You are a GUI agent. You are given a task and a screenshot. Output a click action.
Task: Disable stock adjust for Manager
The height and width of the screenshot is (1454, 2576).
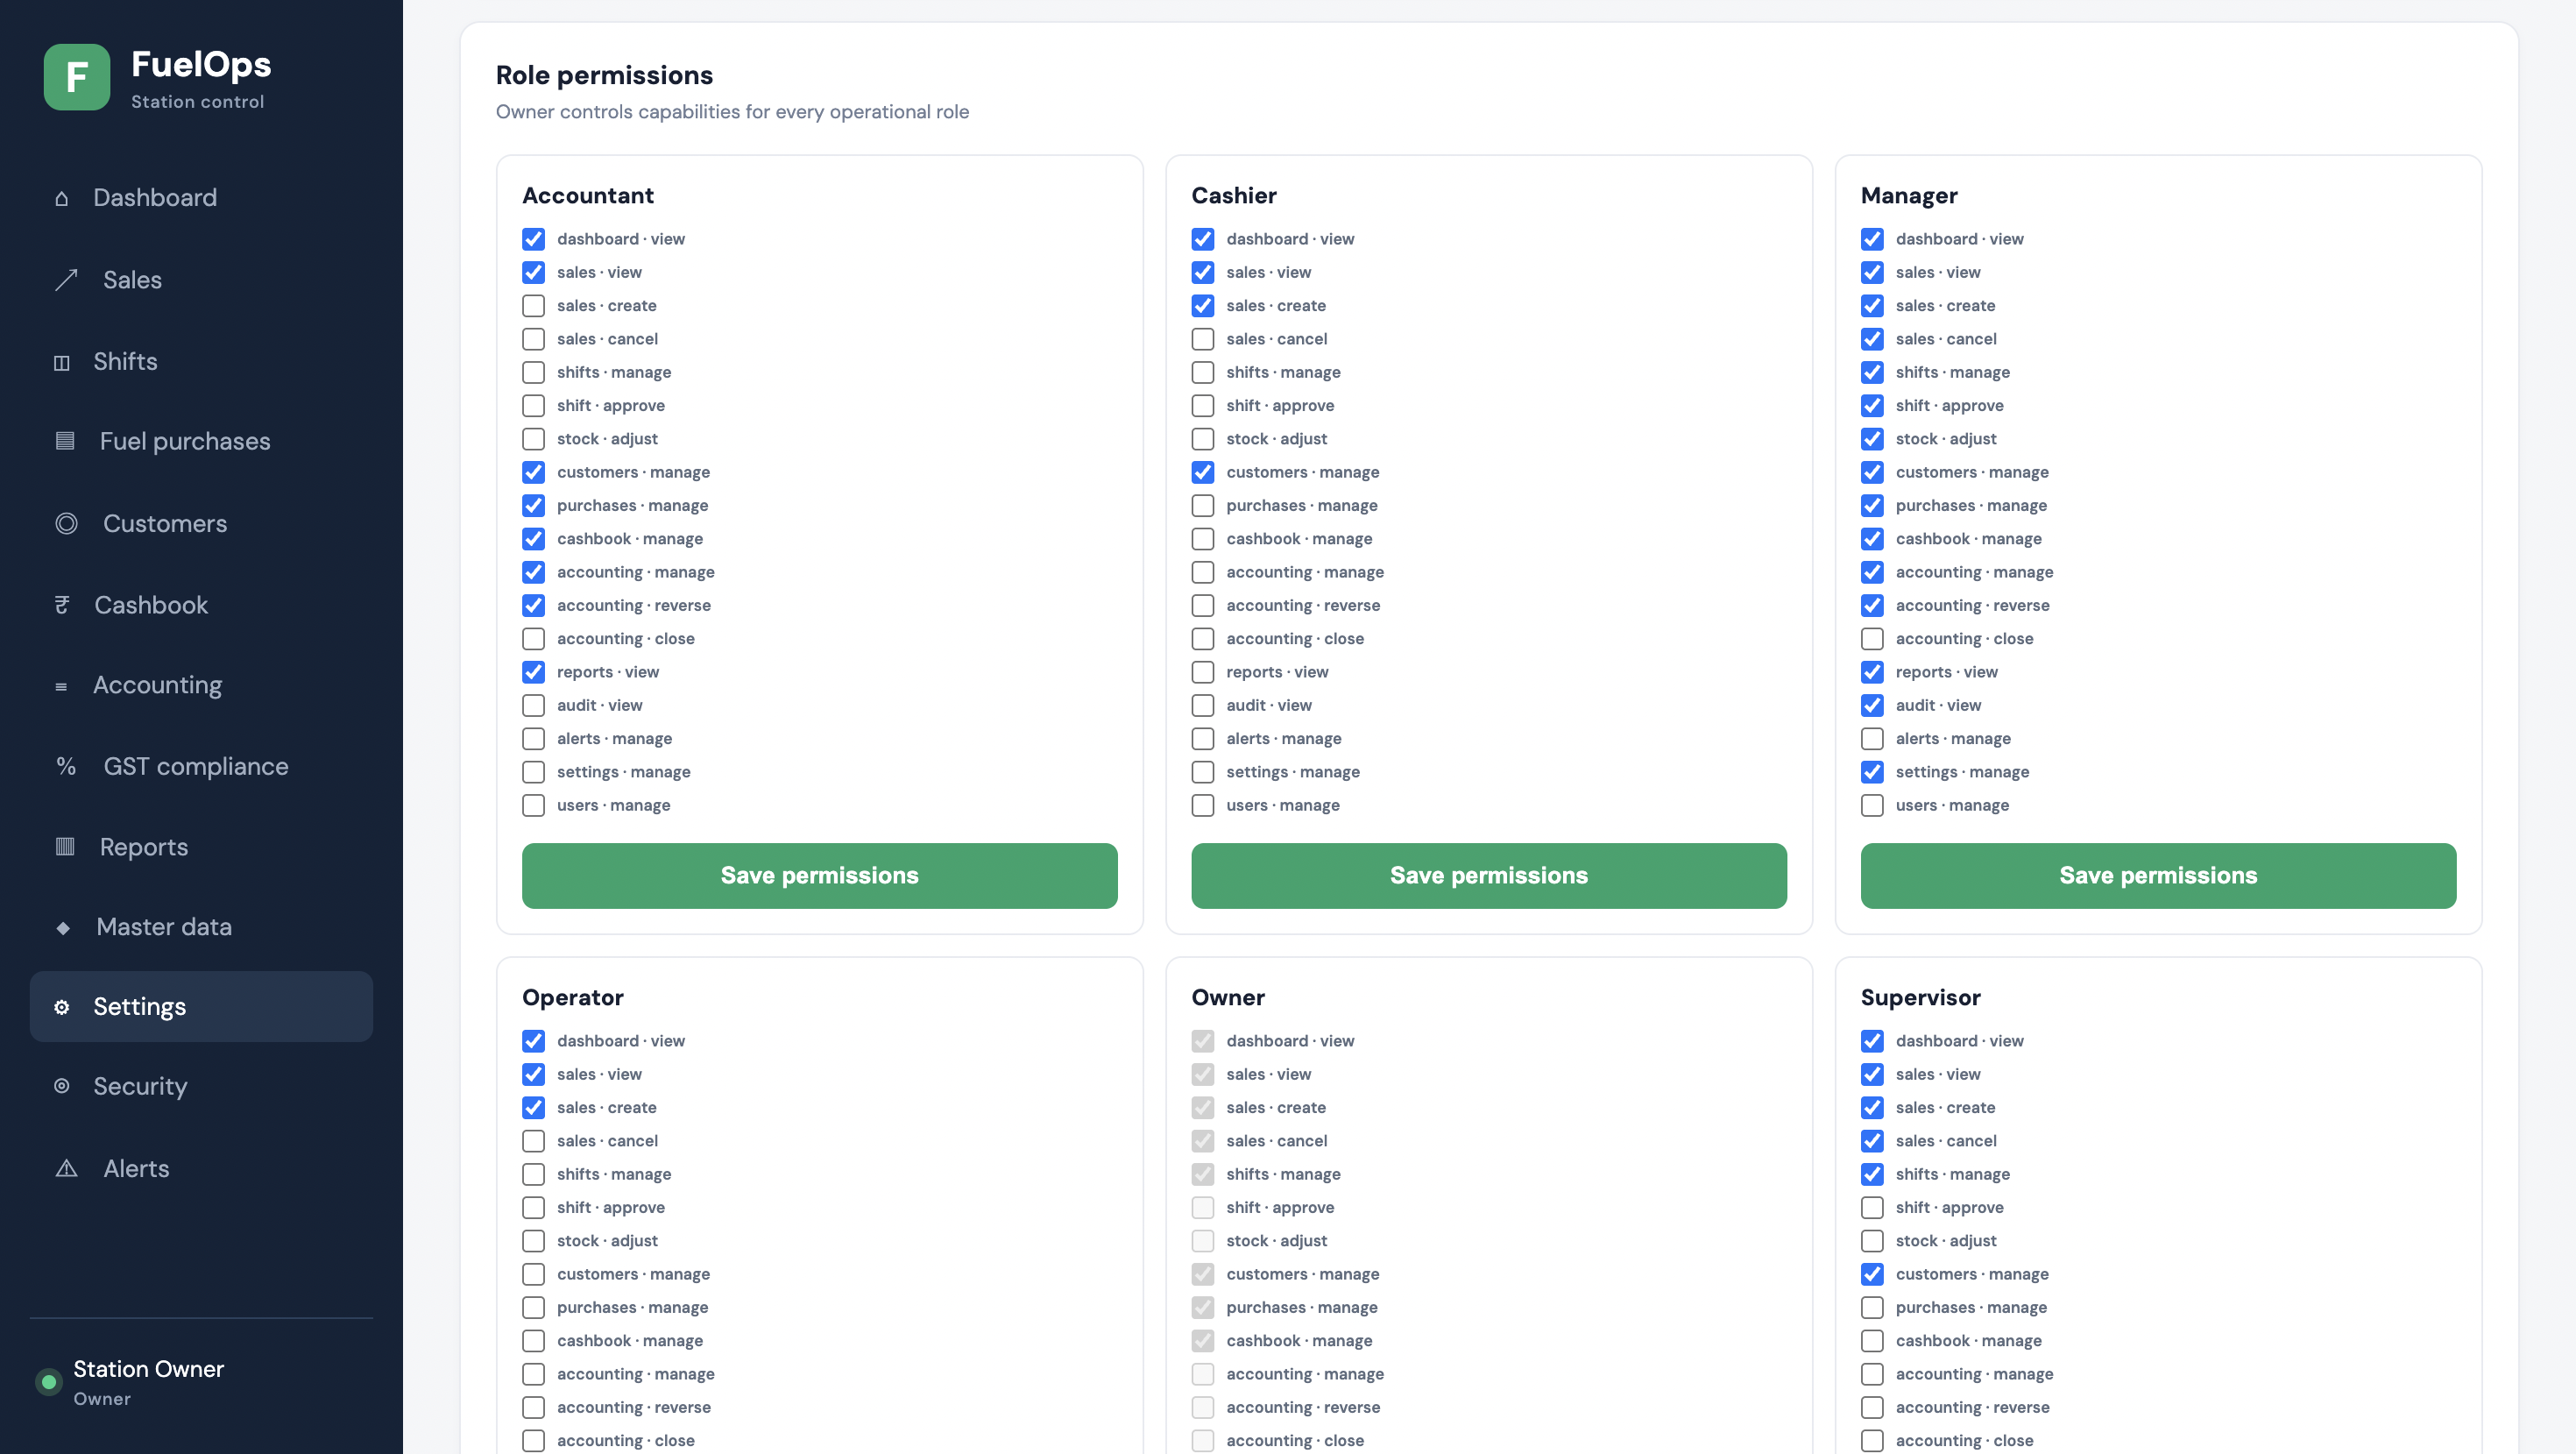[x=1872, y=439]
